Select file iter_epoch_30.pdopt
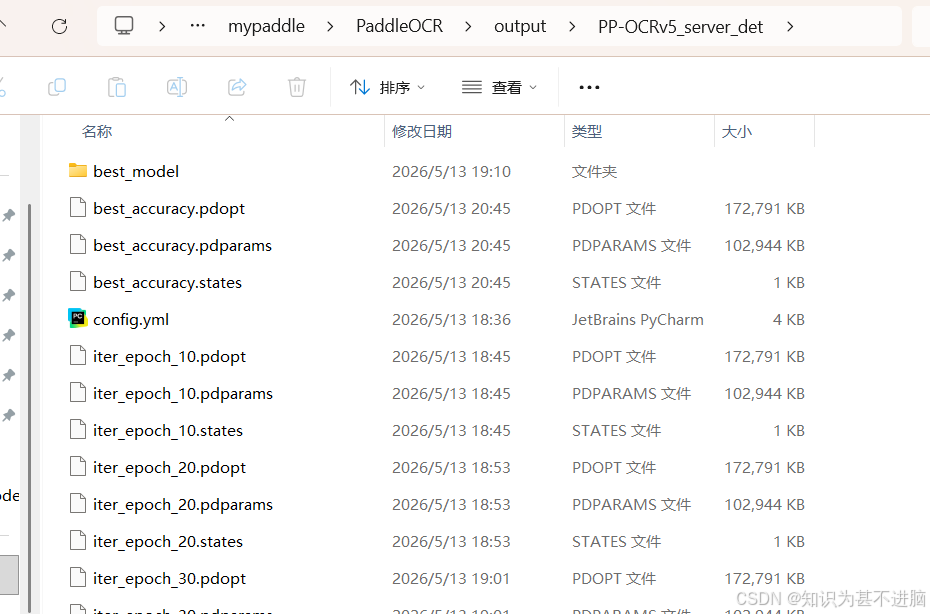The width and height of the screenshot is (930, 614). click(170, 578)
